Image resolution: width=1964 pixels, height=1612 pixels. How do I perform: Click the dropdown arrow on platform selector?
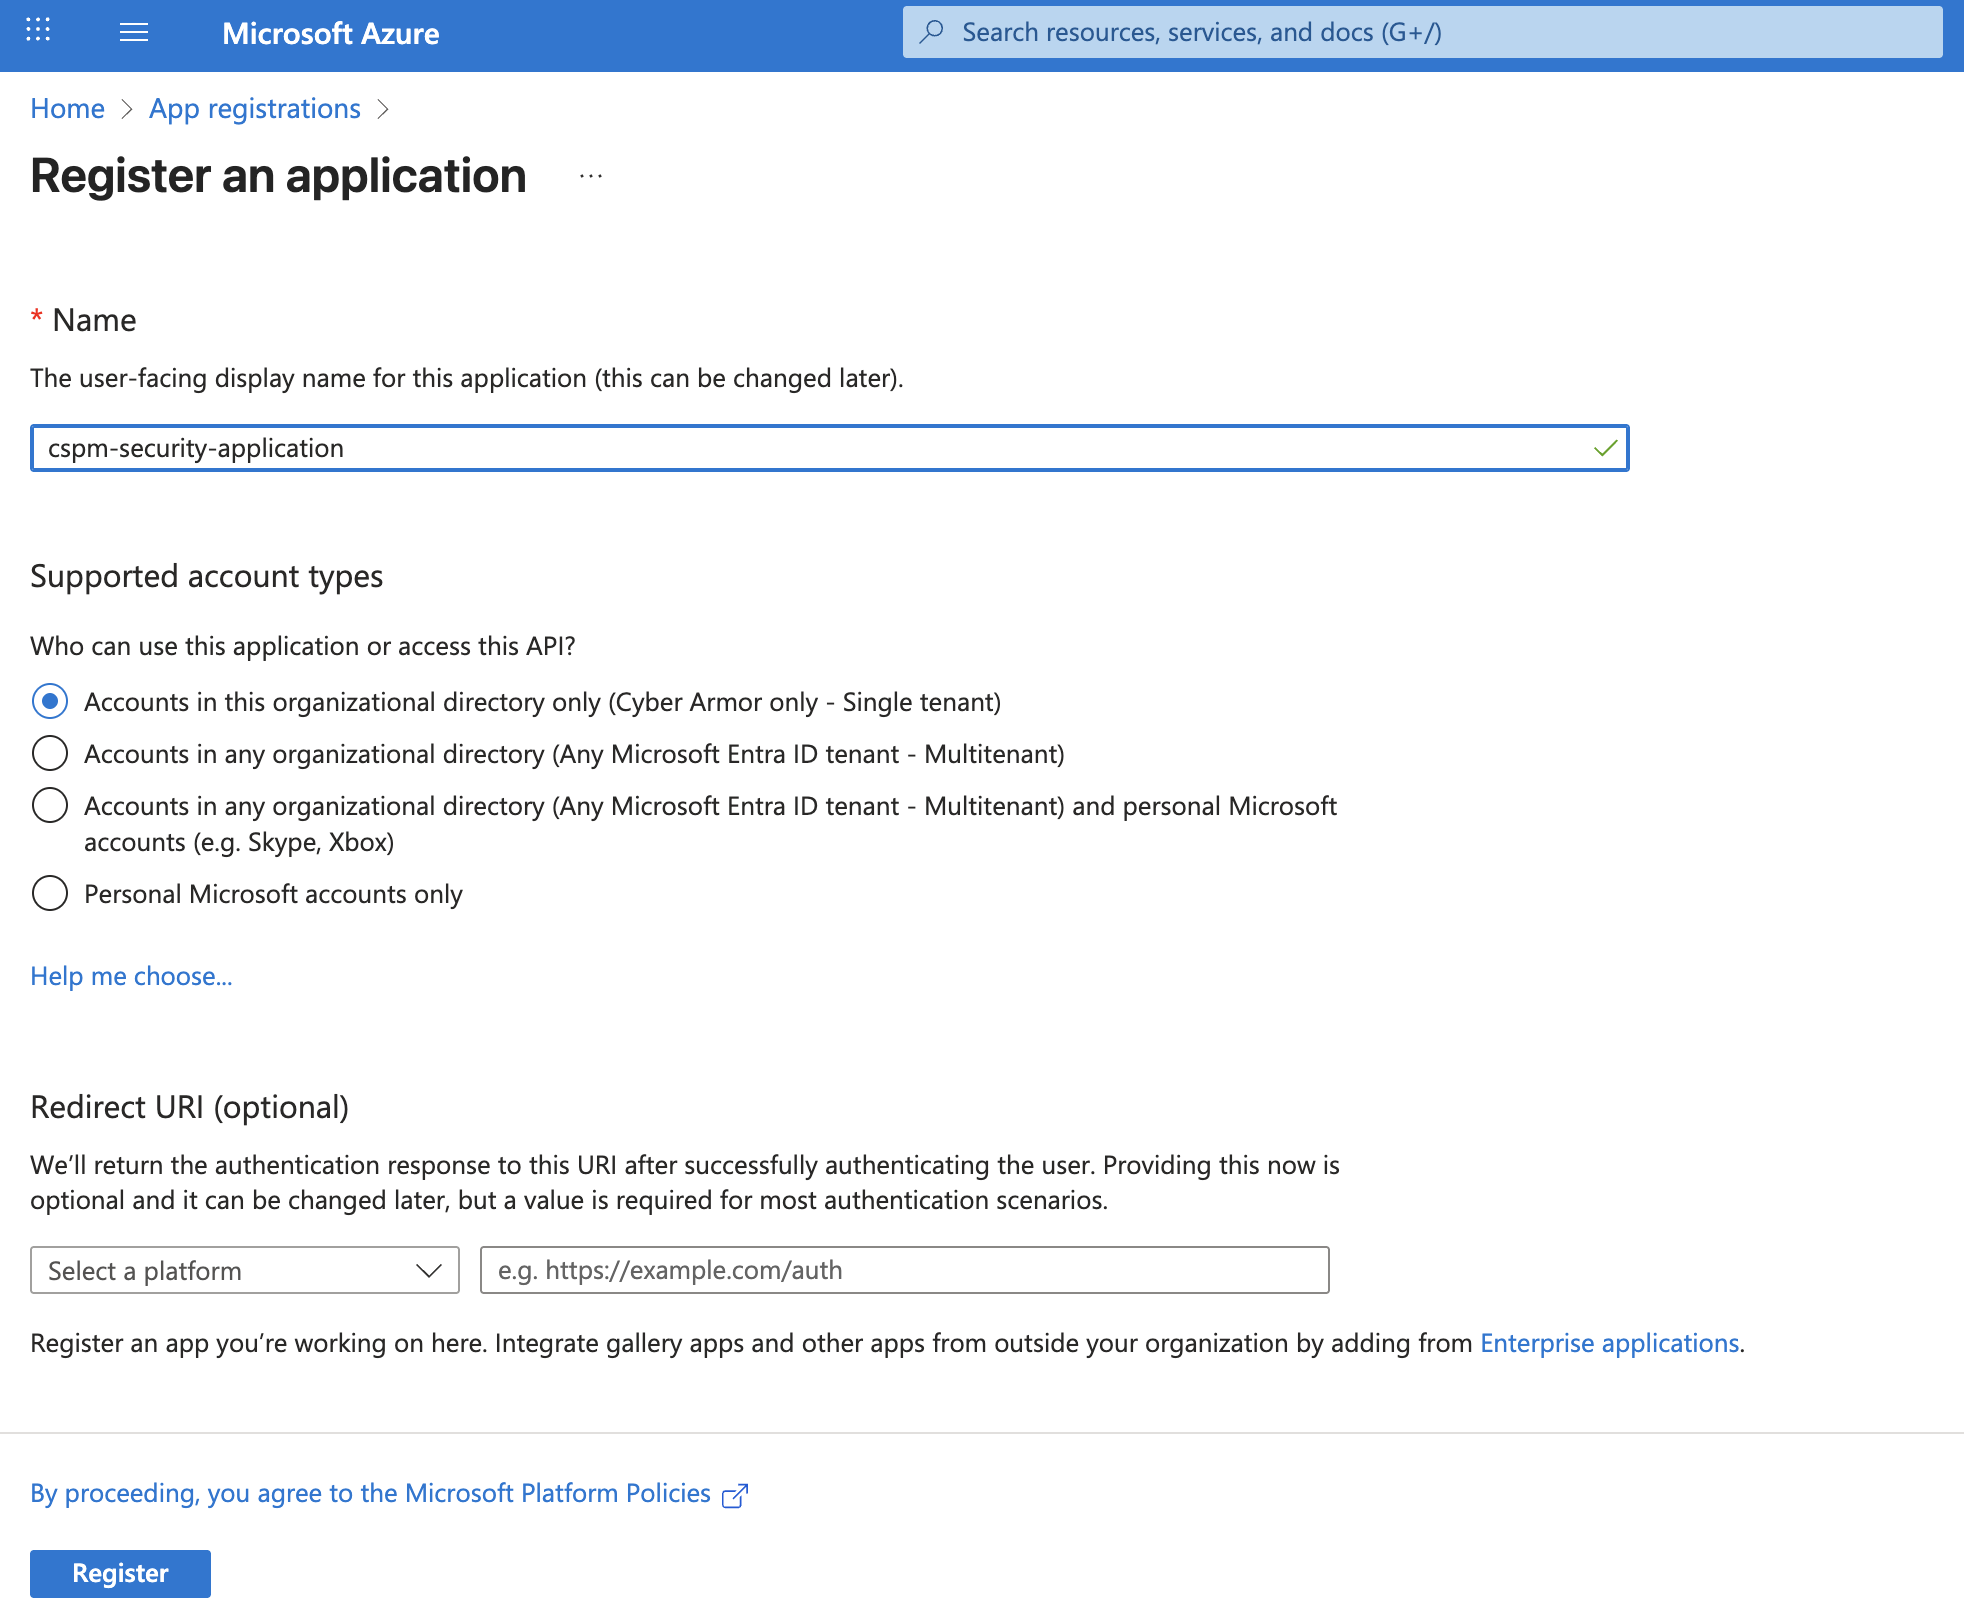tap(429, 1271)
